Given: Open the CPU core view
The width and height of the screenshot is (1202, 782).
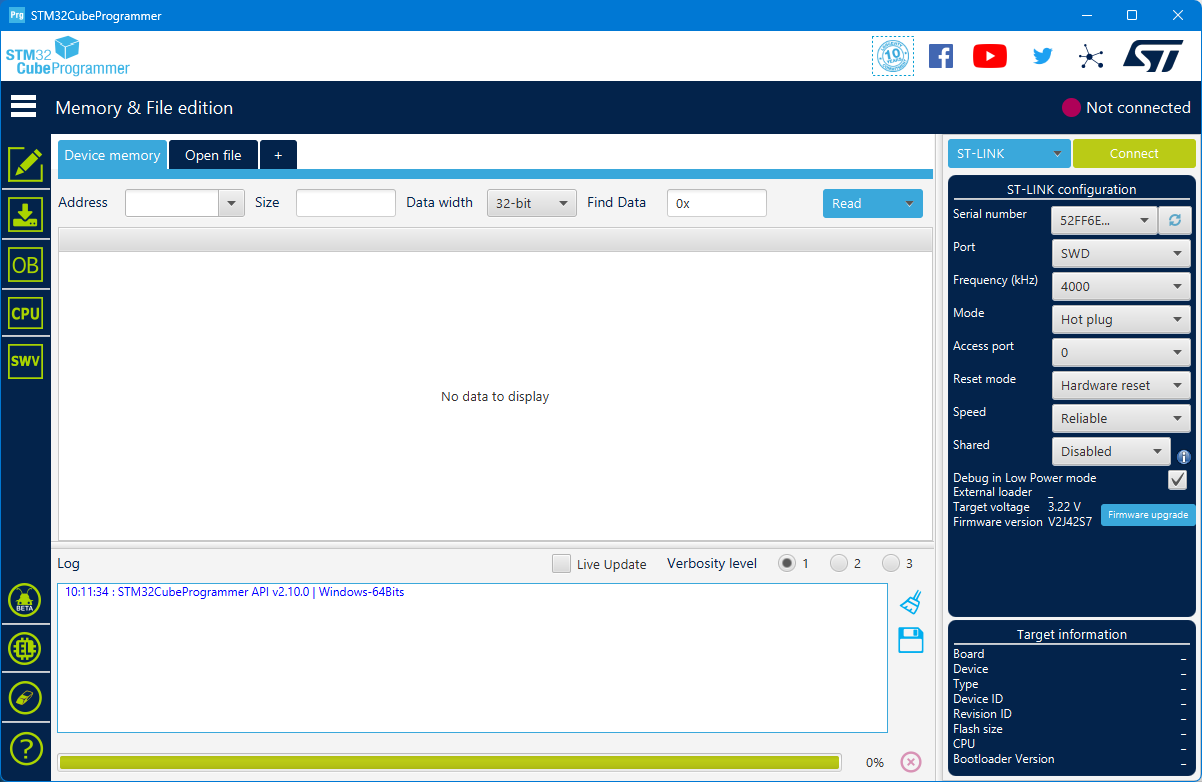Looking at the screenshot, I should [24, 312].
